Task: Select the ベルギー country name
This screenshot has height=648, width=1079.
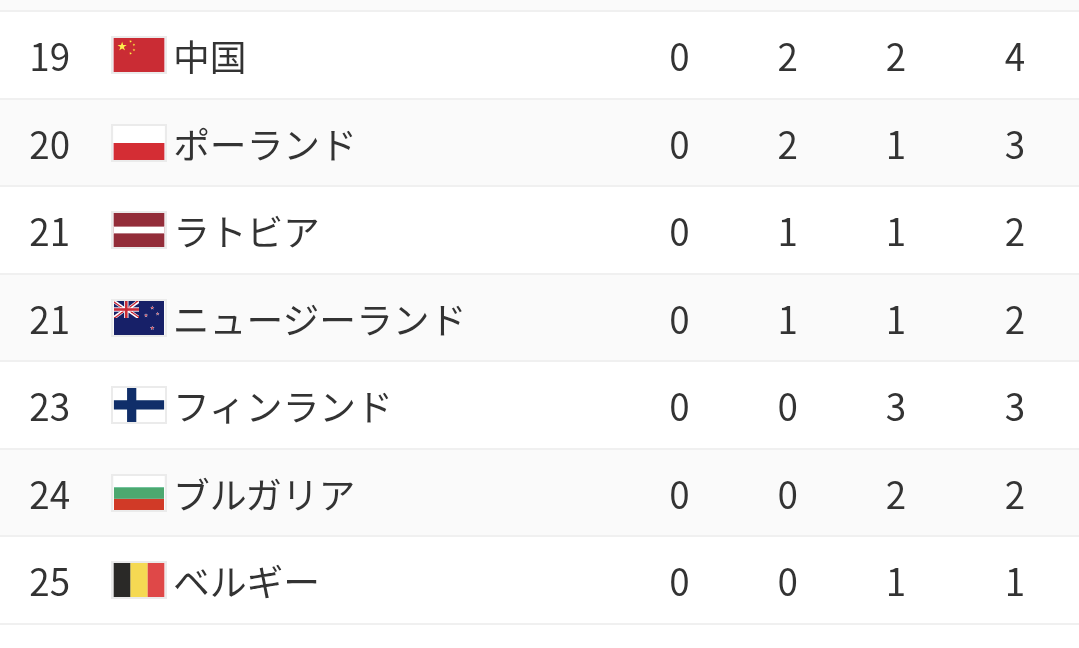Action: (246, 582)
